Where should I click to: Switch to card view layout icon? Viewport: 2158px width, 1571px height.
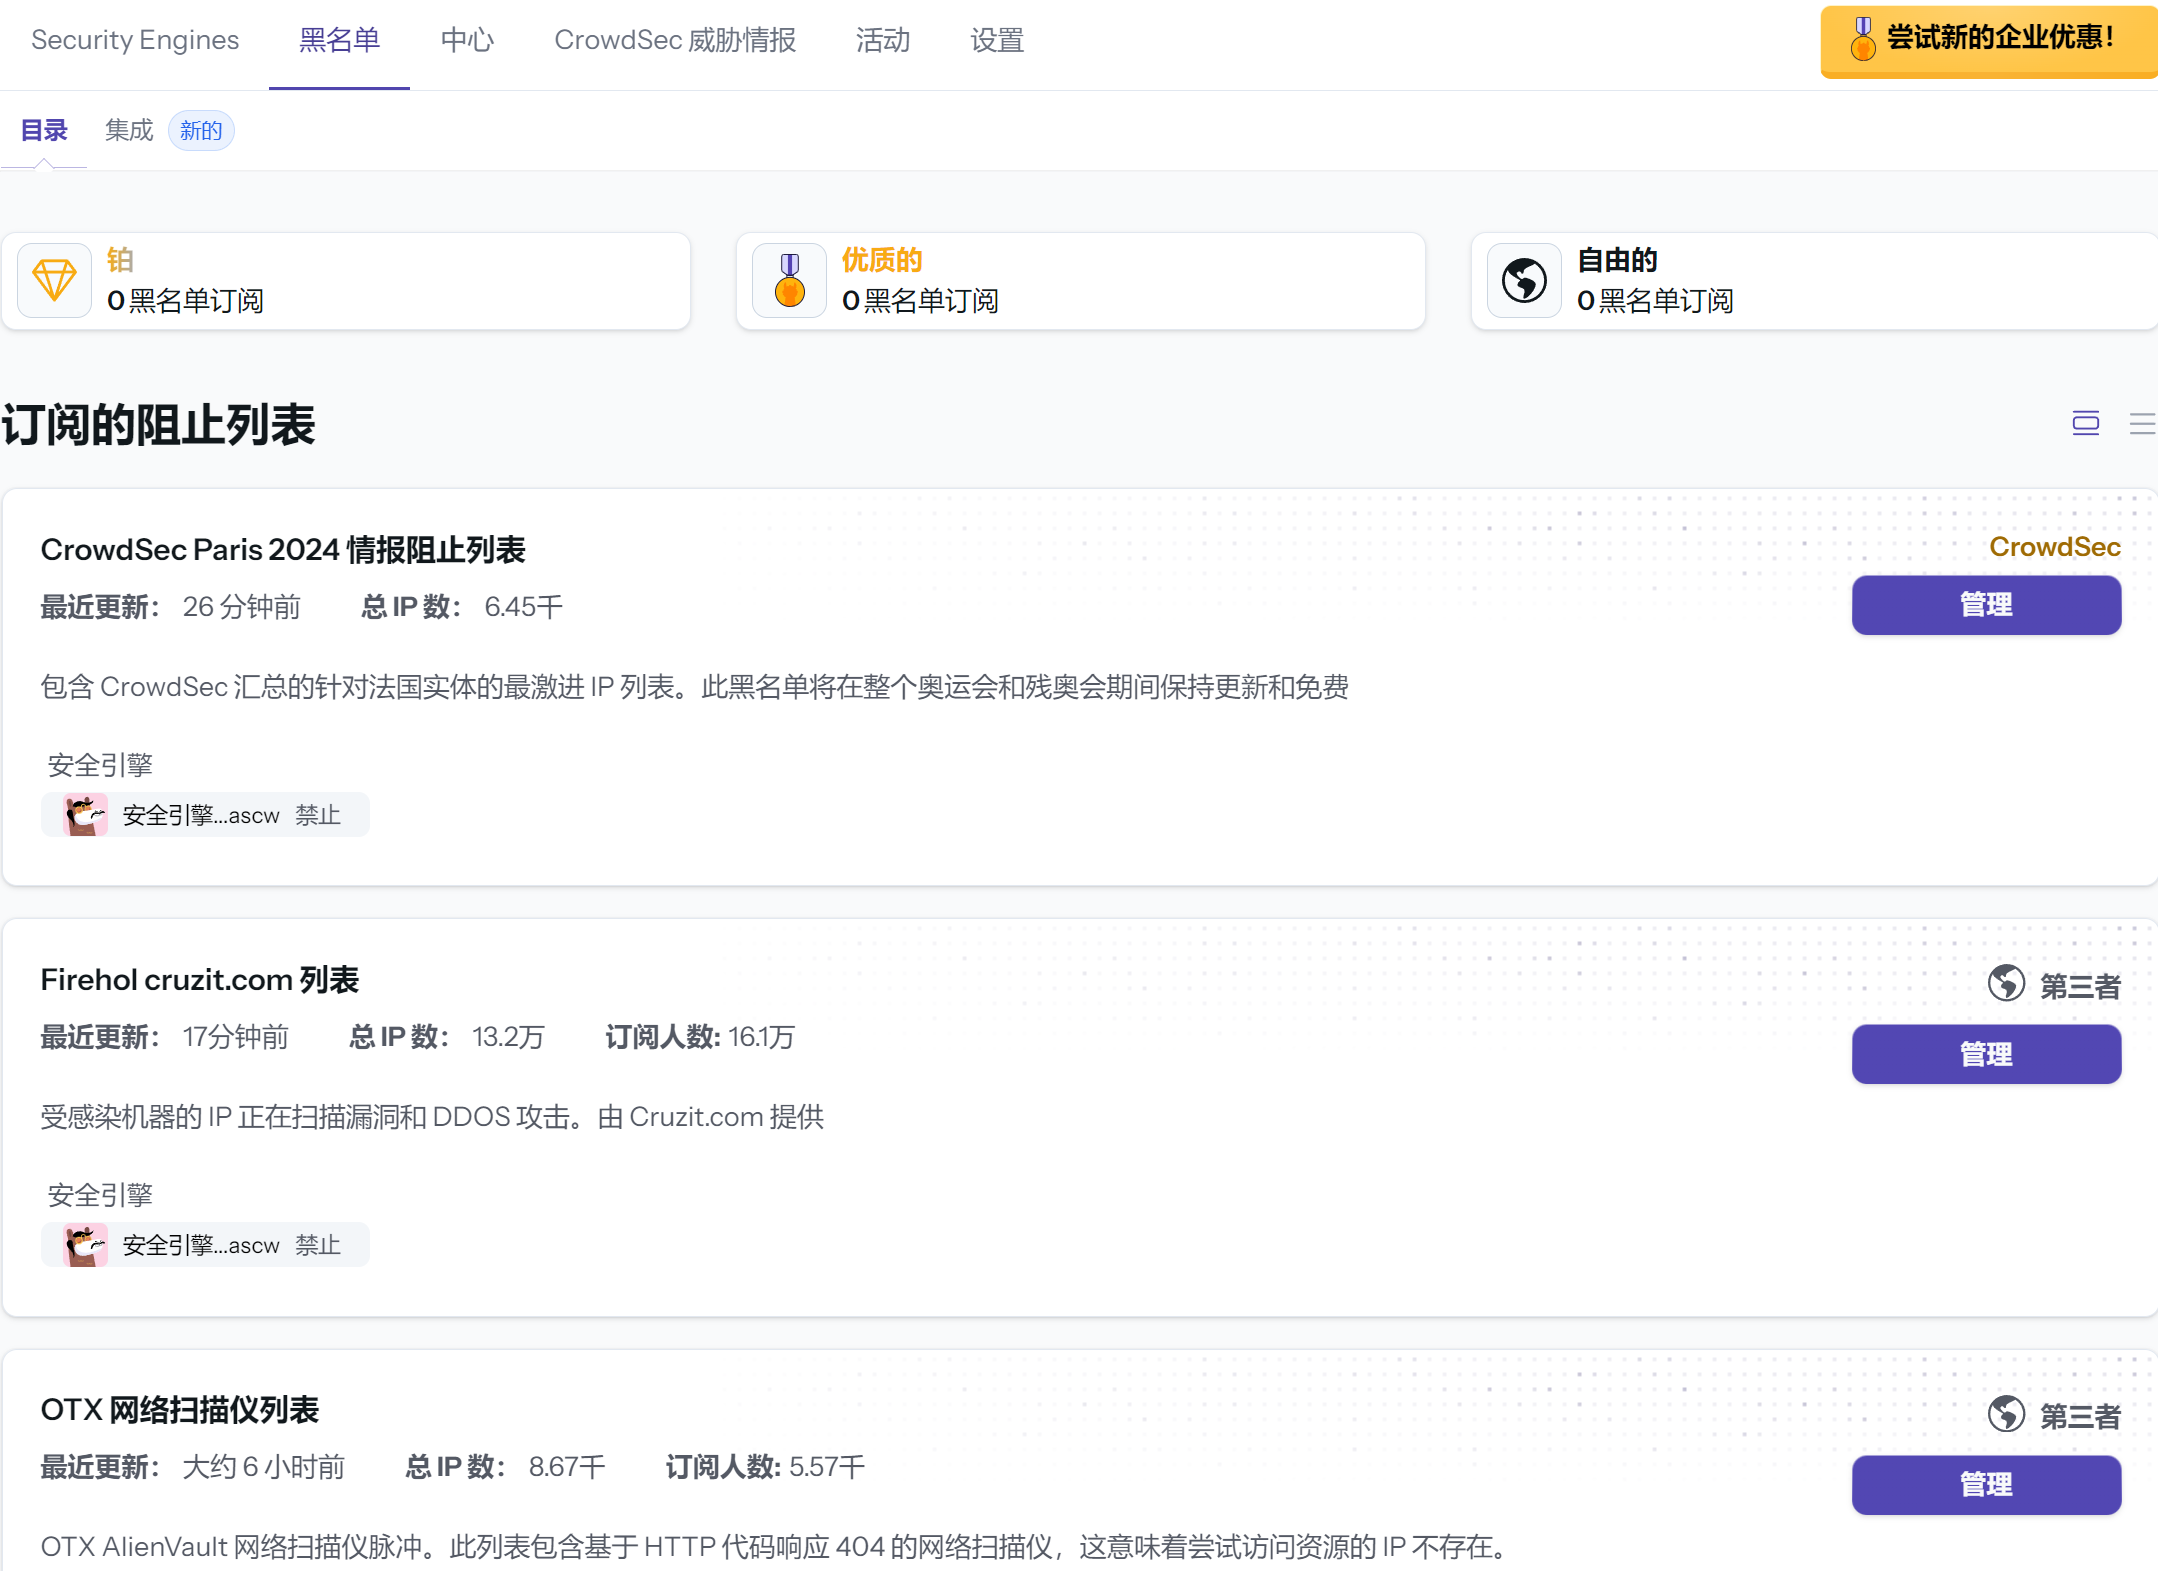2085,423
